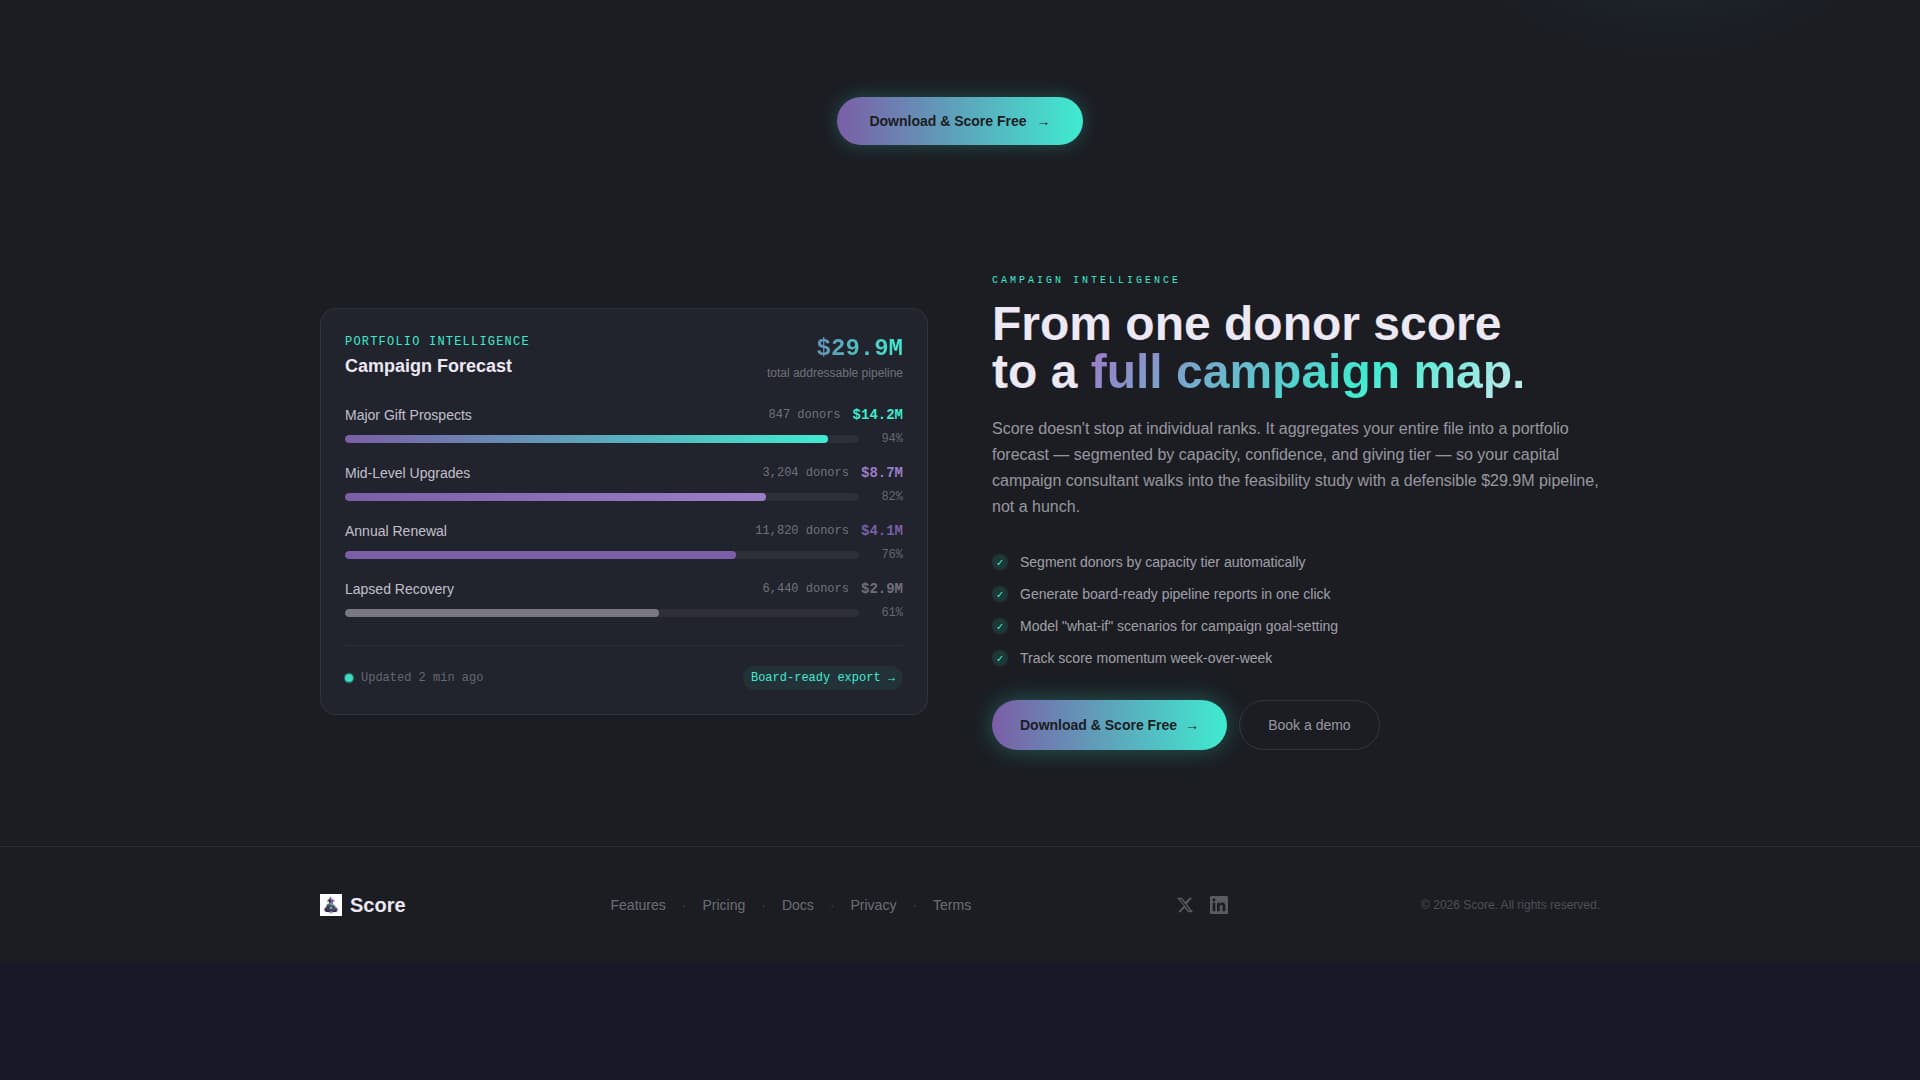This screenshot has width=1920, height=1080.
Task: Click the Lapsed Recovery row label
Action: (399, 589)
